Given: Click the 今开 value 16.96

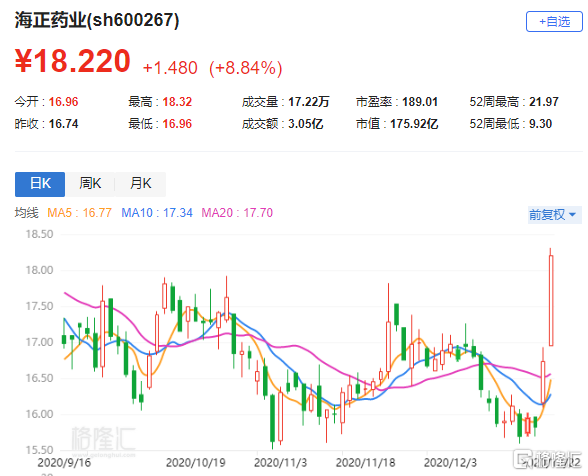Looking at the screenshot, I should 63,102.
